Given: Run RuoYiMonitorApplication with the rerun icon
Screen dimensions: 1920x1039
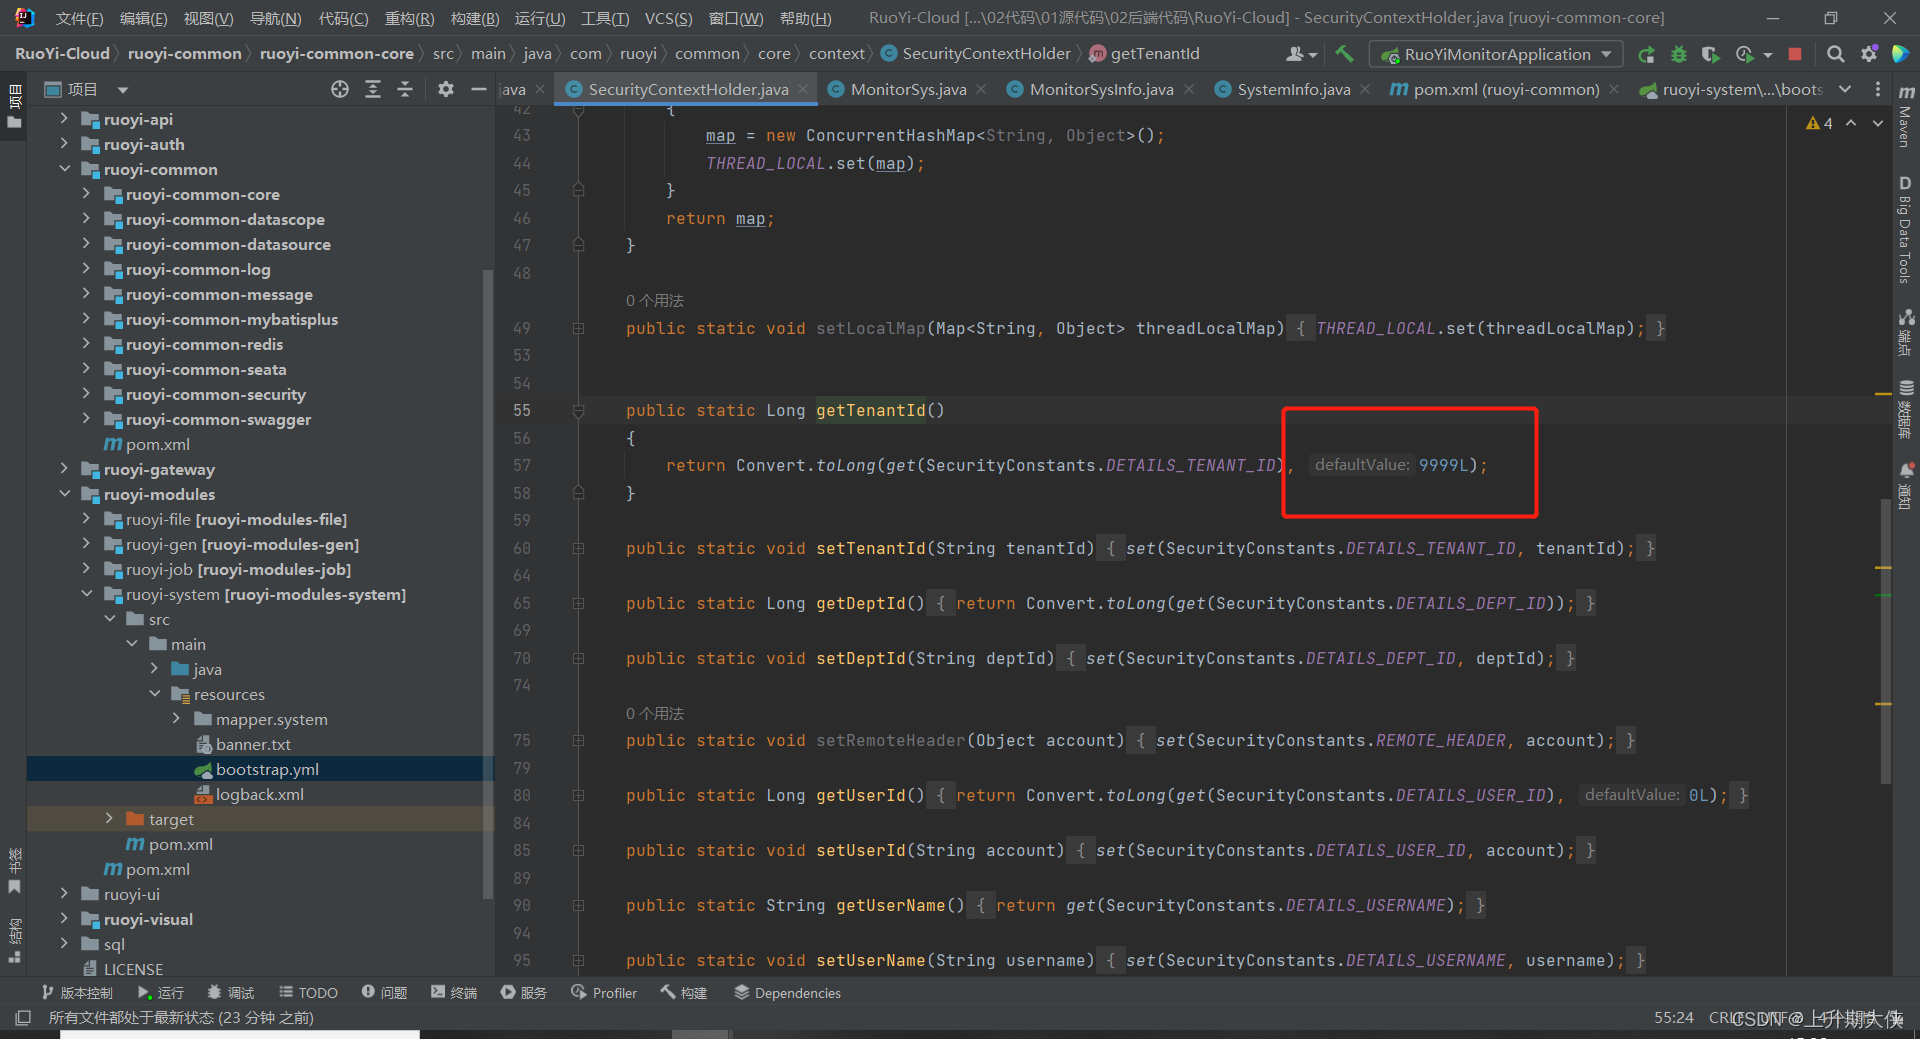Looking at the screenshot, I should (1646, 54).
